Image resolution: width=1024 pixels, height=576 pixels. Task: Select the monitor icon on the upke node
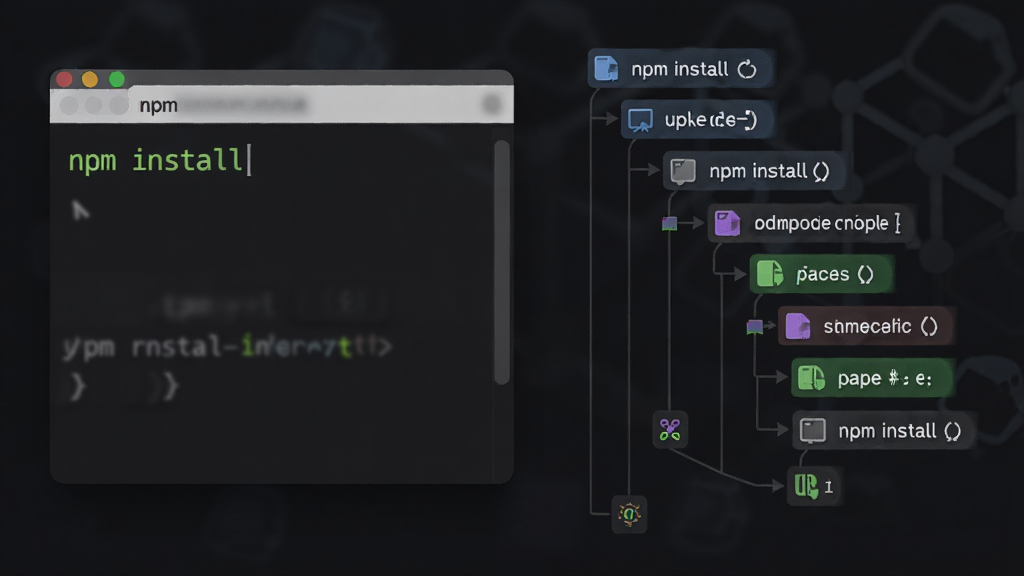pyautogui.click(x=640, y=120)
